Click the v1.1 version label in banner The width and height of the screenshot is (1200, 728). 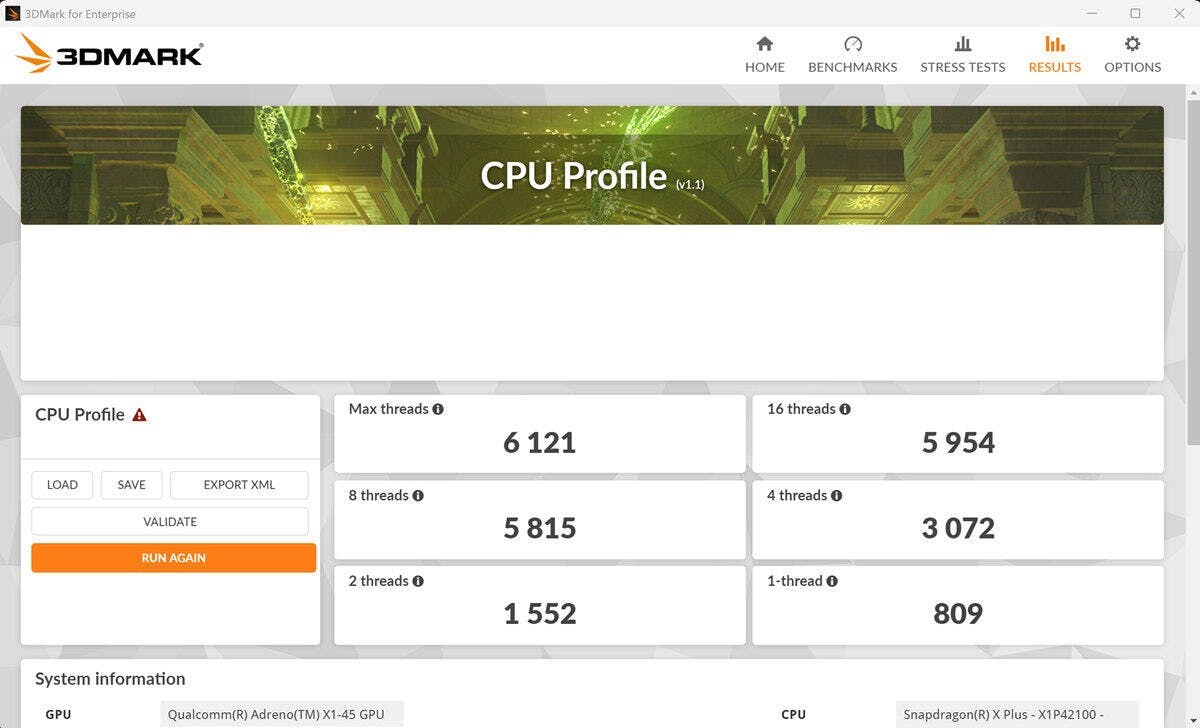point(690,184)
